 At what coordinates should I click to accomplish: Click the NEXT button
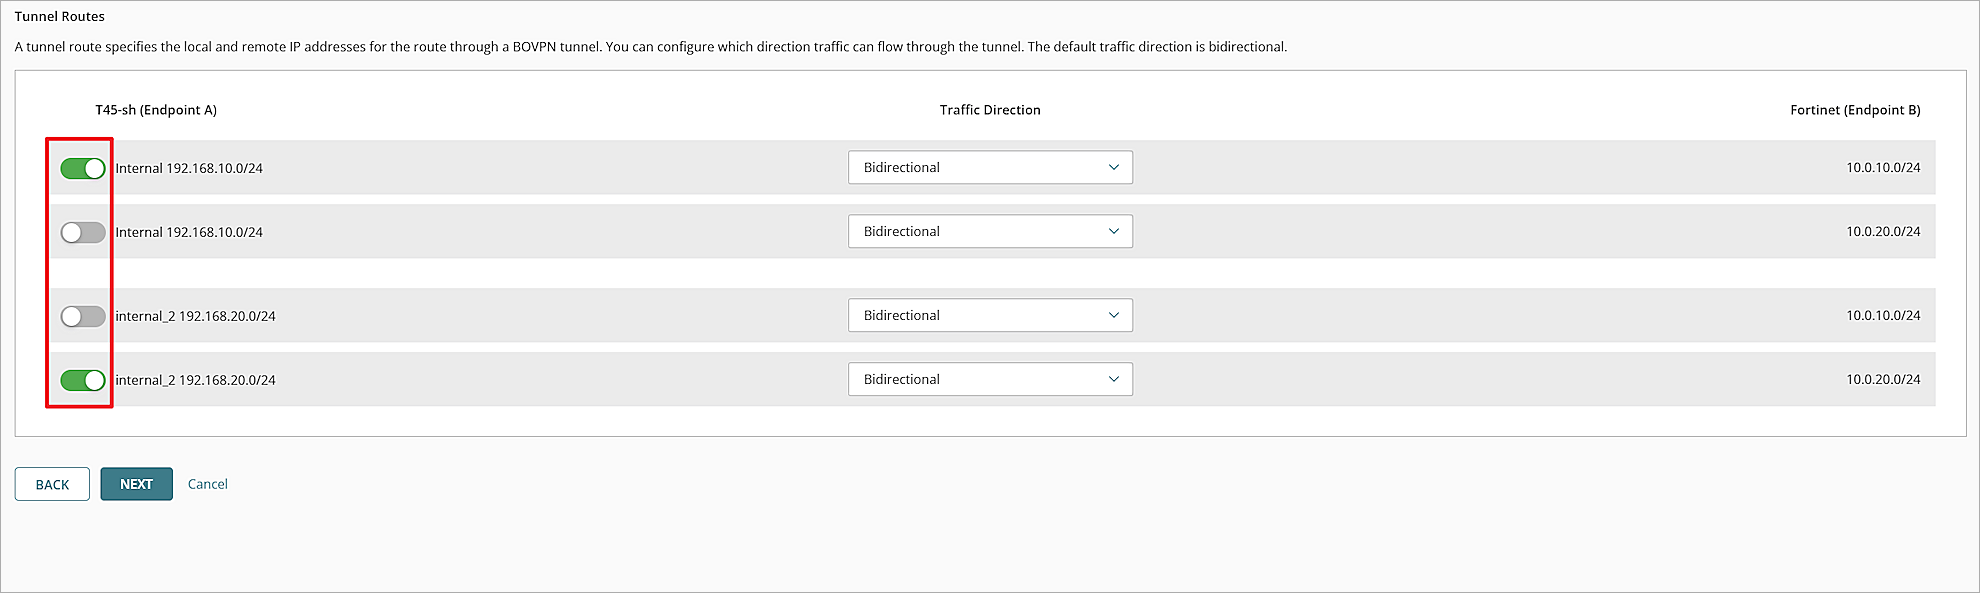pos(136,484)
